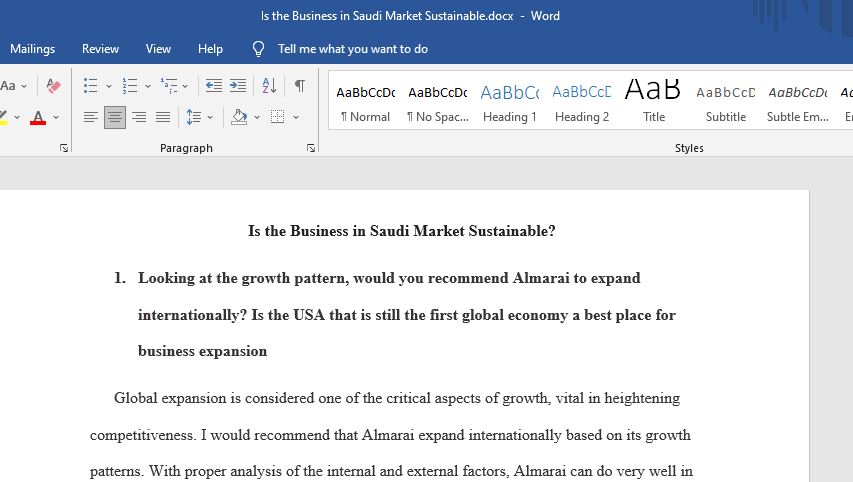Click the paragraph starting 'Global expansion is considered'
The width and height of the screenshot is (853, 482).
[x=392, y=435]
